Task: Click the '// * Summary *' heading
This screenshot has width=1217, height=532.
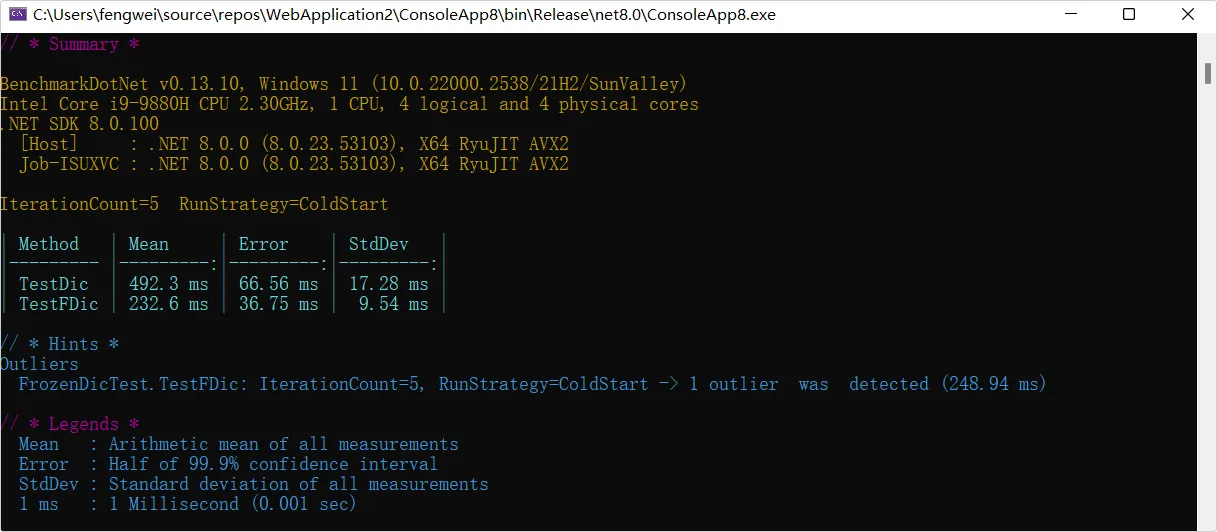Action: click(x=70, y=44)
